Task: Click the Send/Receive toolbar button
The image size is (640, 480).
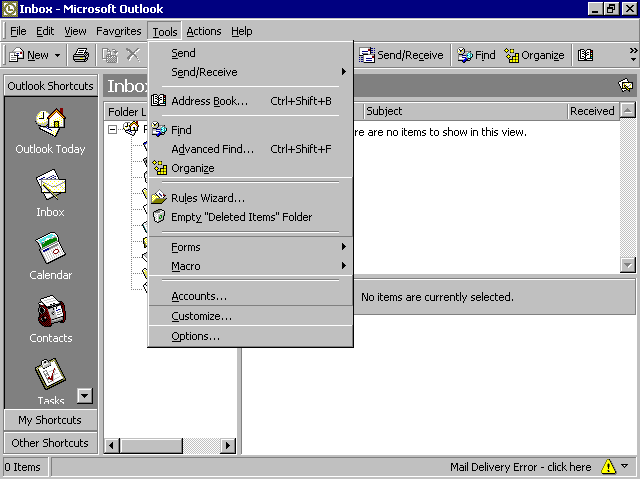Action: pyautogui.click(x=401, y=55)
